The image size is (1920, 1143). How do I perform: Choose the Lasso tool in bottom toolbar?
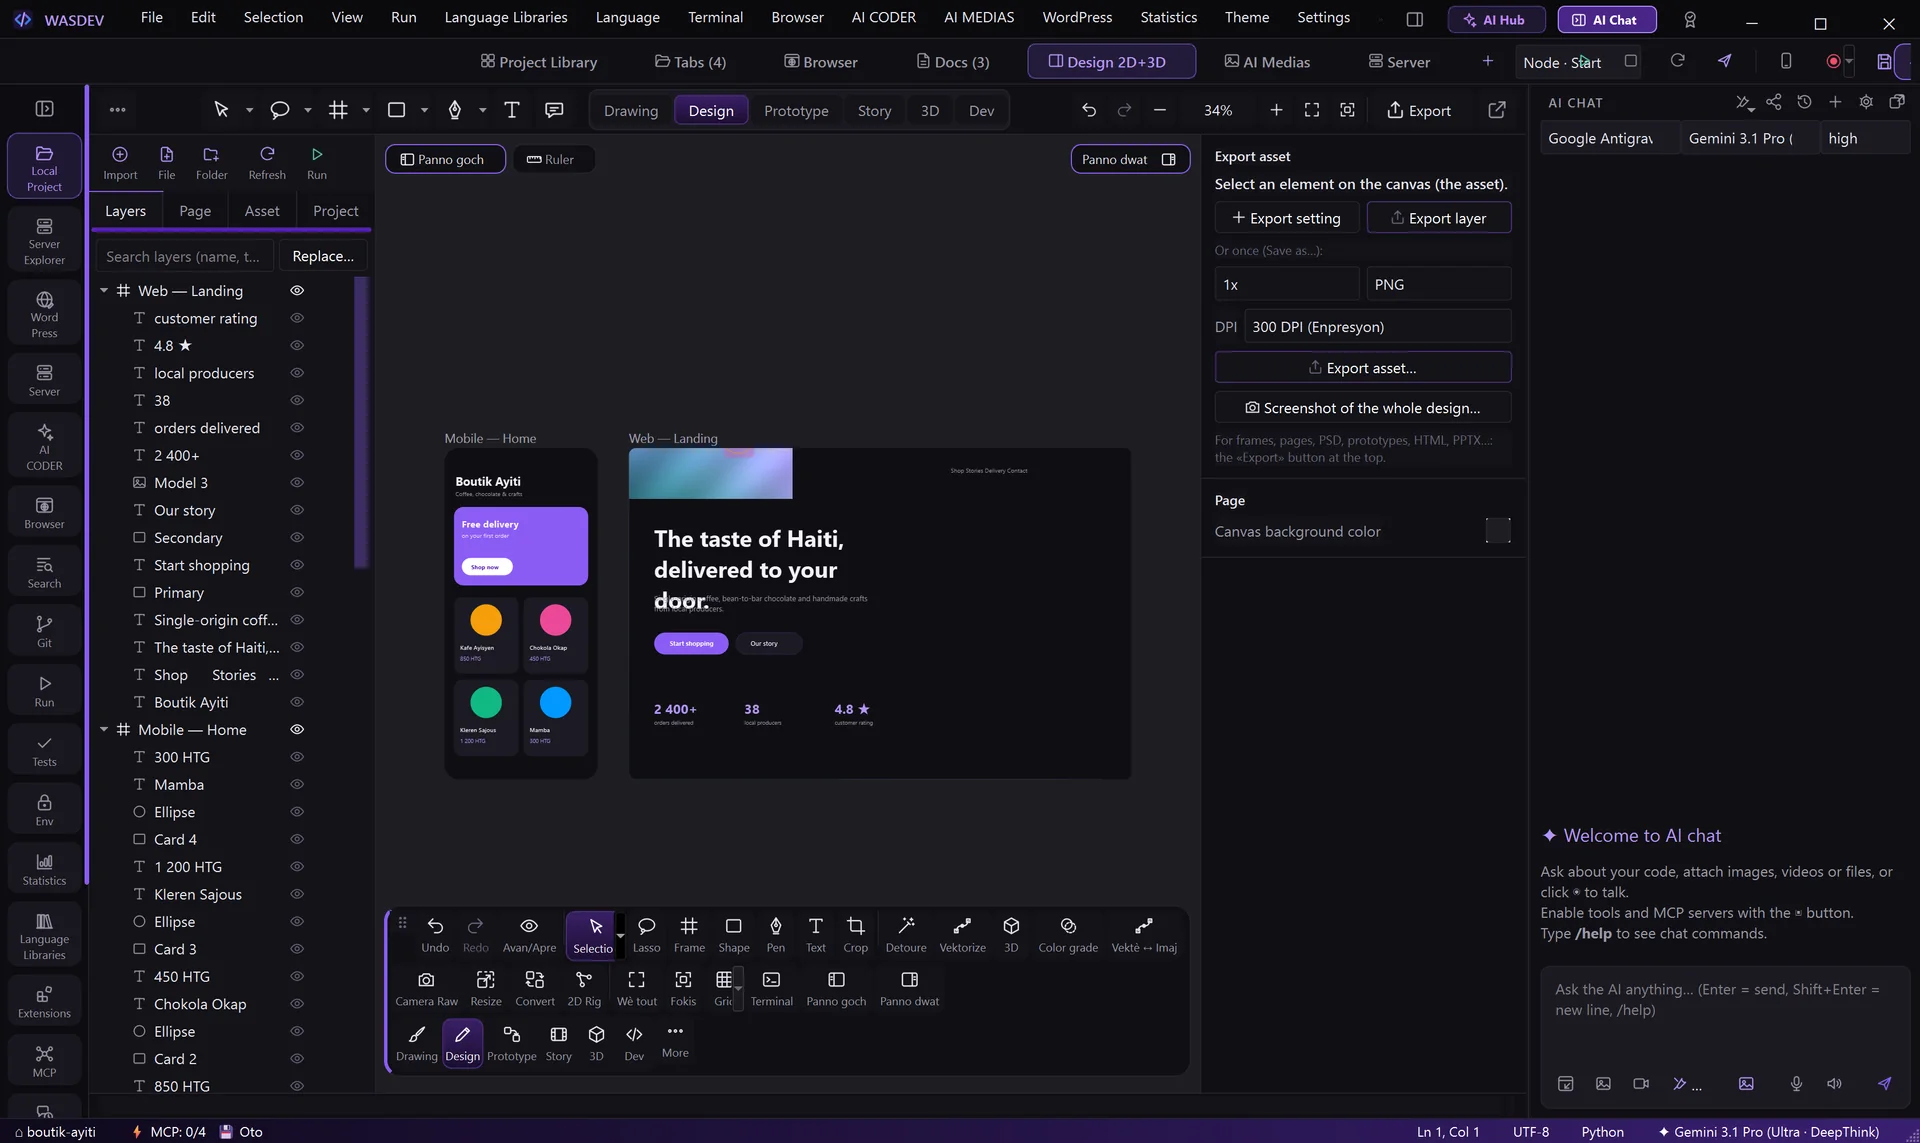click(x=646, y=934)
